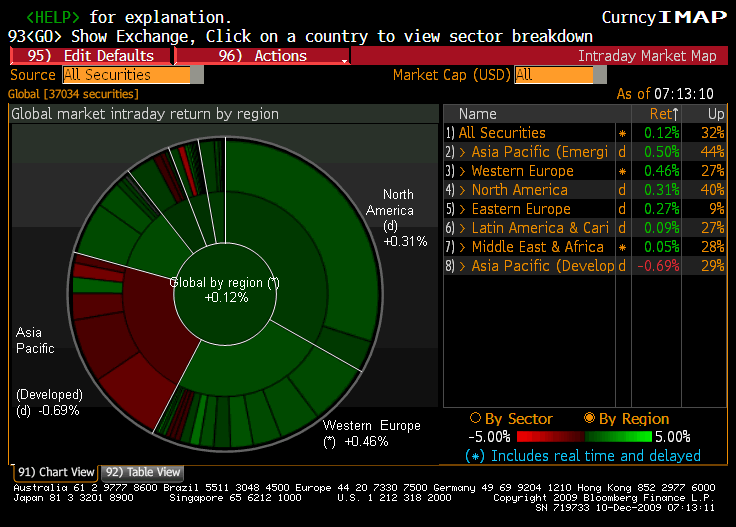This screenshot has height=527, width=736.
Task: Switch to 92) Table View tab
Action: [143, 472]
